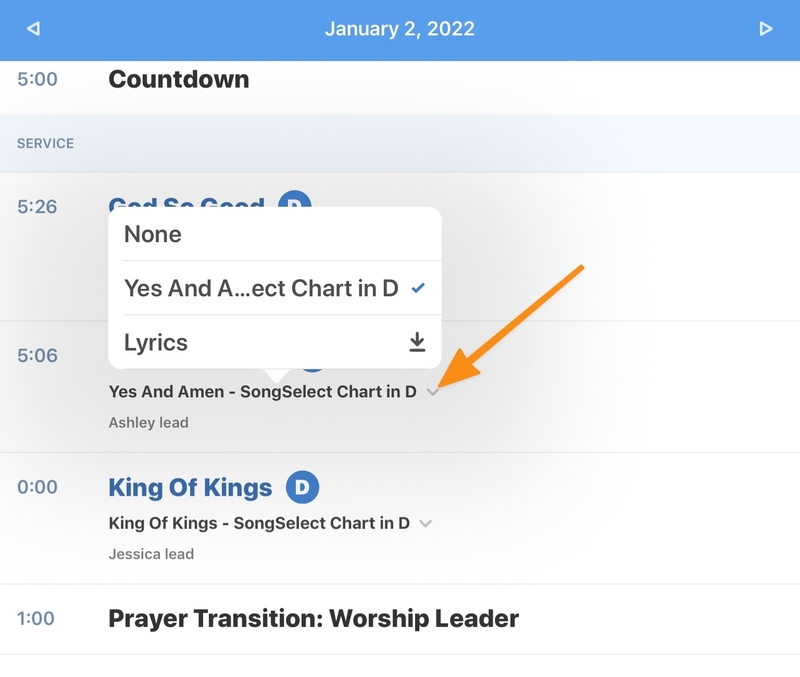The width and height of the screenshot is (800, 677).
Task: Tap the January 2, 2022 date header
Action: pos(400,29)
